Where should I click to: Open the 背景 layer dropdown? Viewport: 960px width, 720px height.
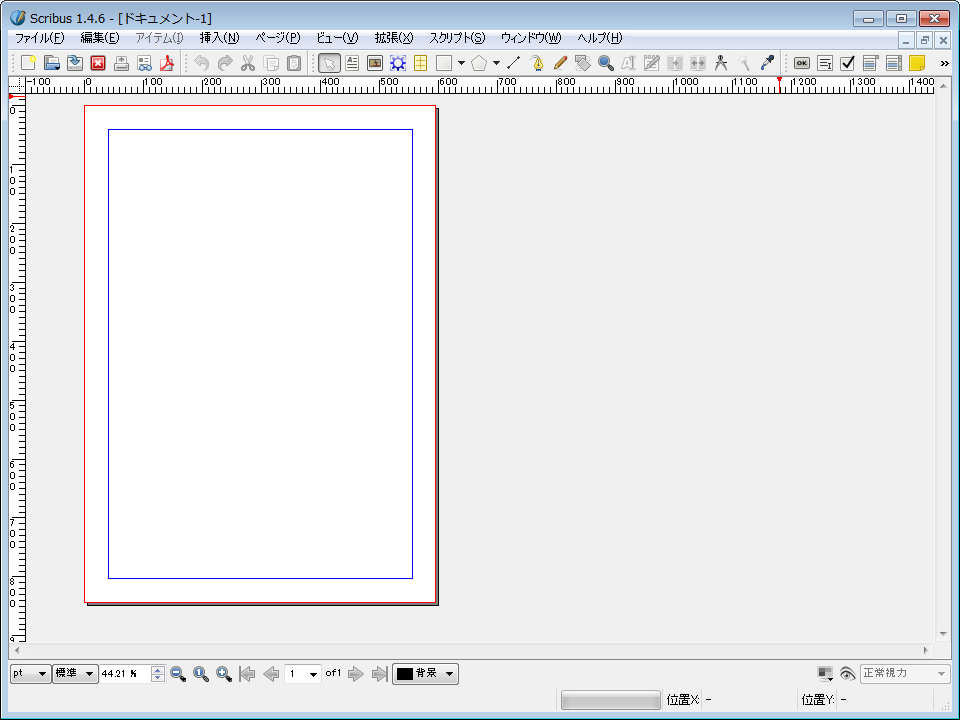pyautogui.click(x=426, y=673)
